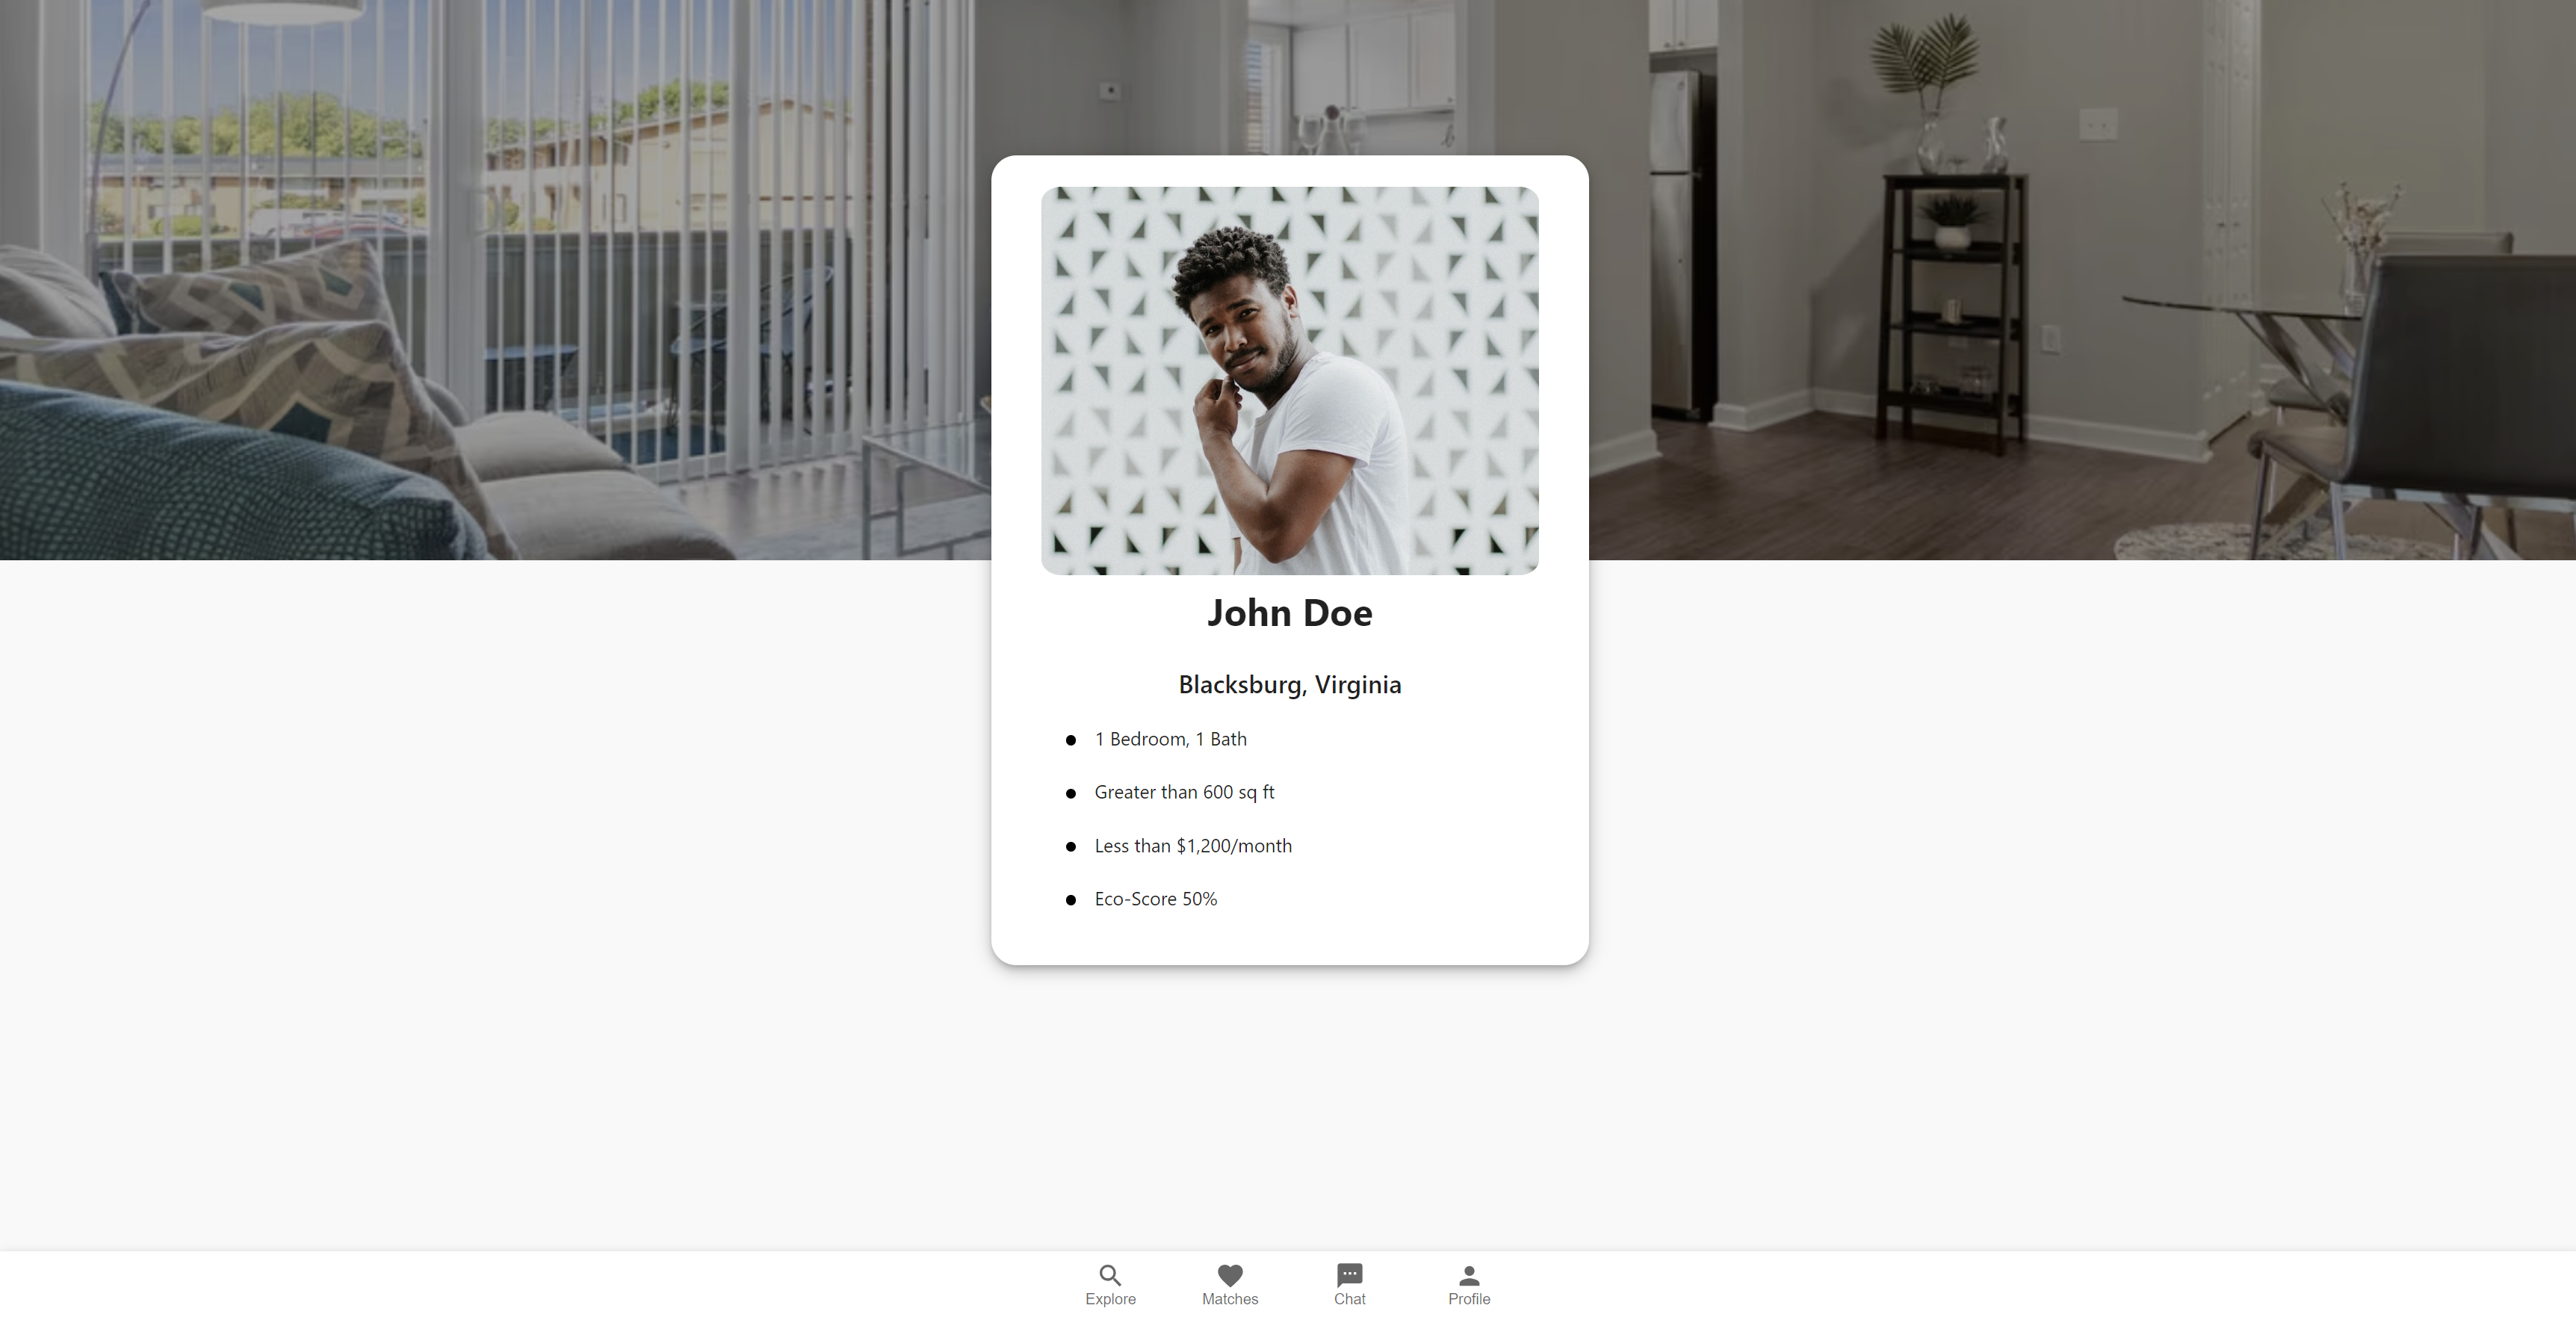Select the Explore tab label

click(x=1110, y=1299)
